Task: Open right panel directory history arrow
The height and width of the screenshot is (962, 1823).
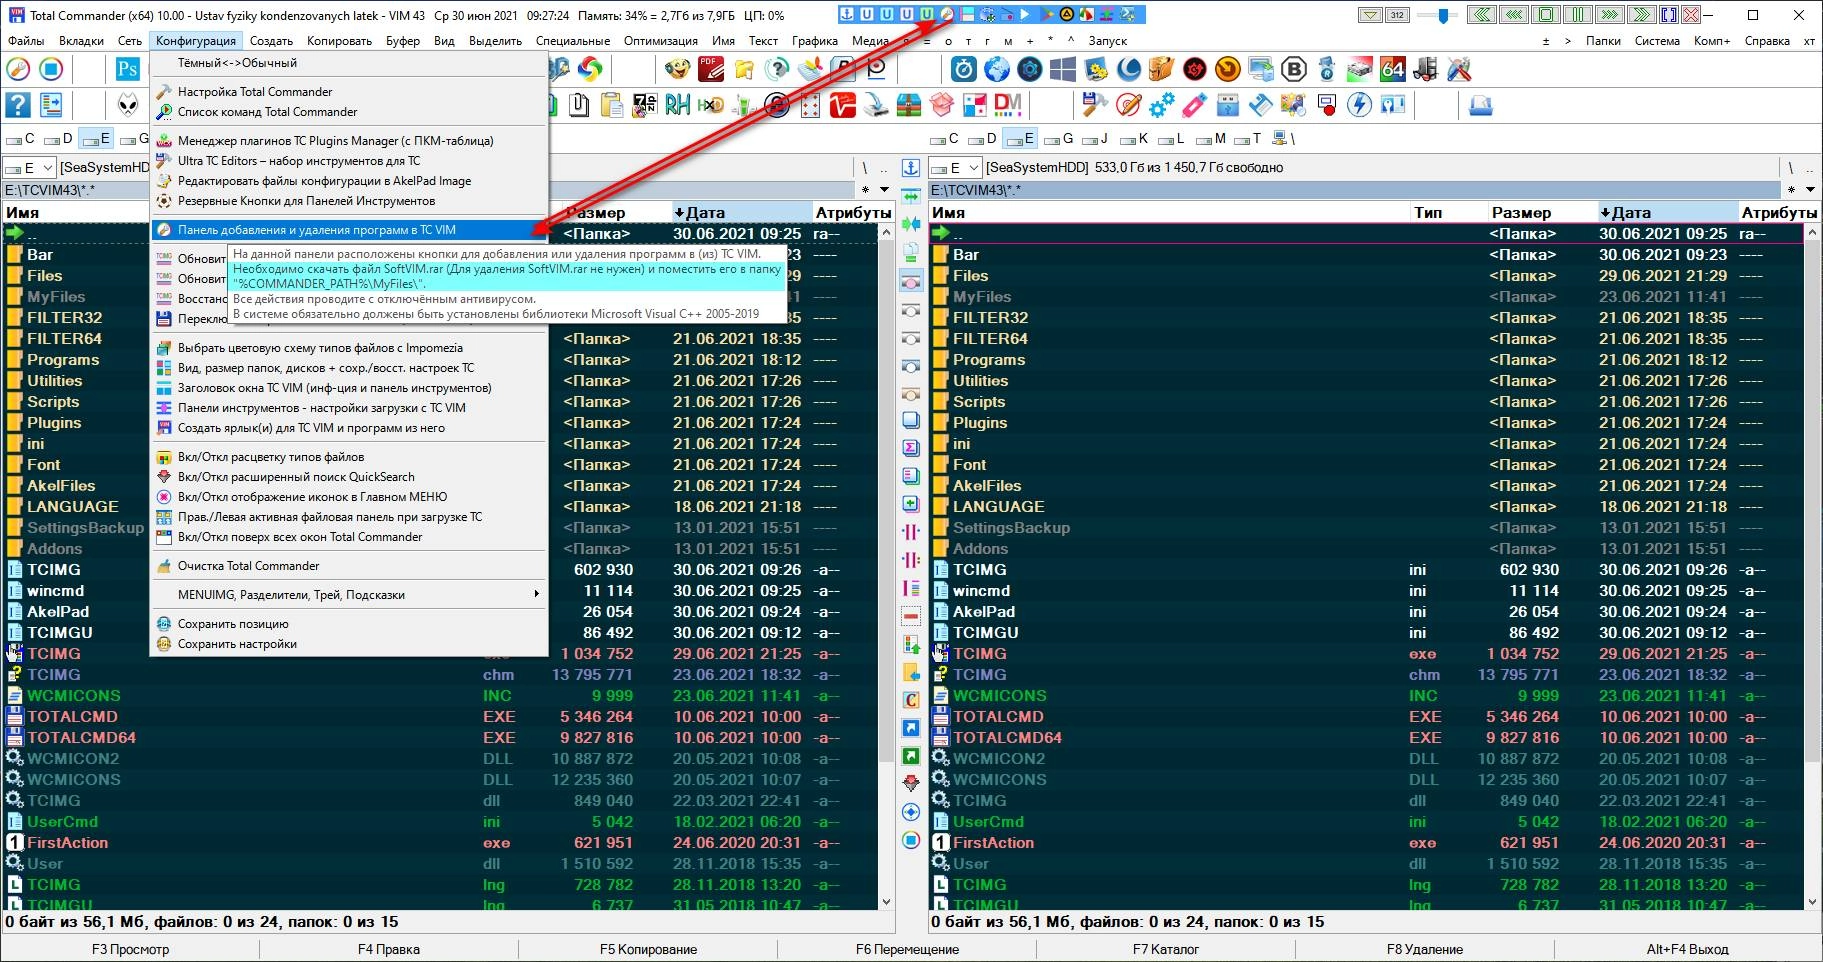Action: (1810, 190)
